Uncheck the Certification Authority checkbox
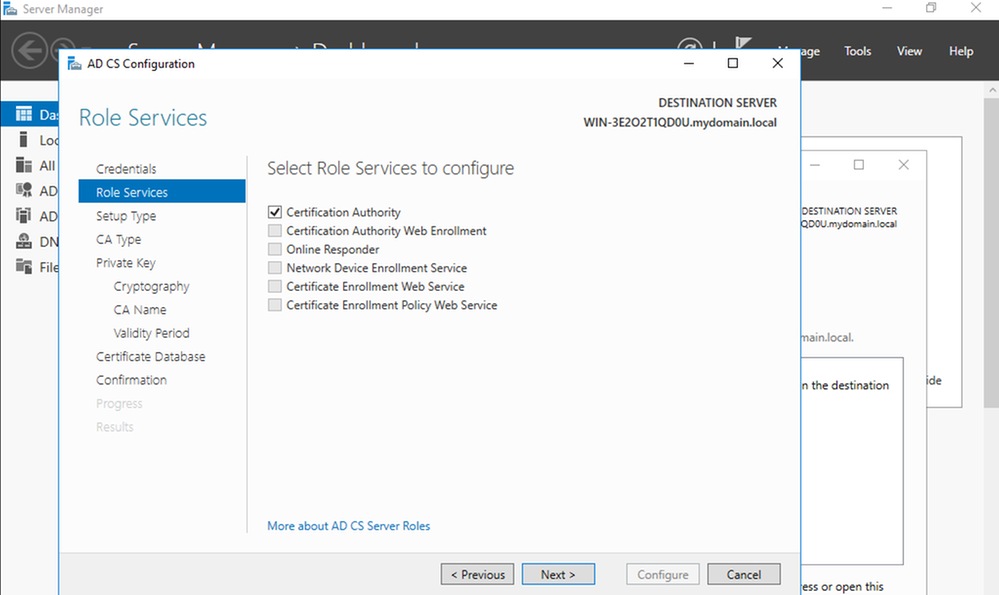 pyautogui.click(x=274, y=212)
